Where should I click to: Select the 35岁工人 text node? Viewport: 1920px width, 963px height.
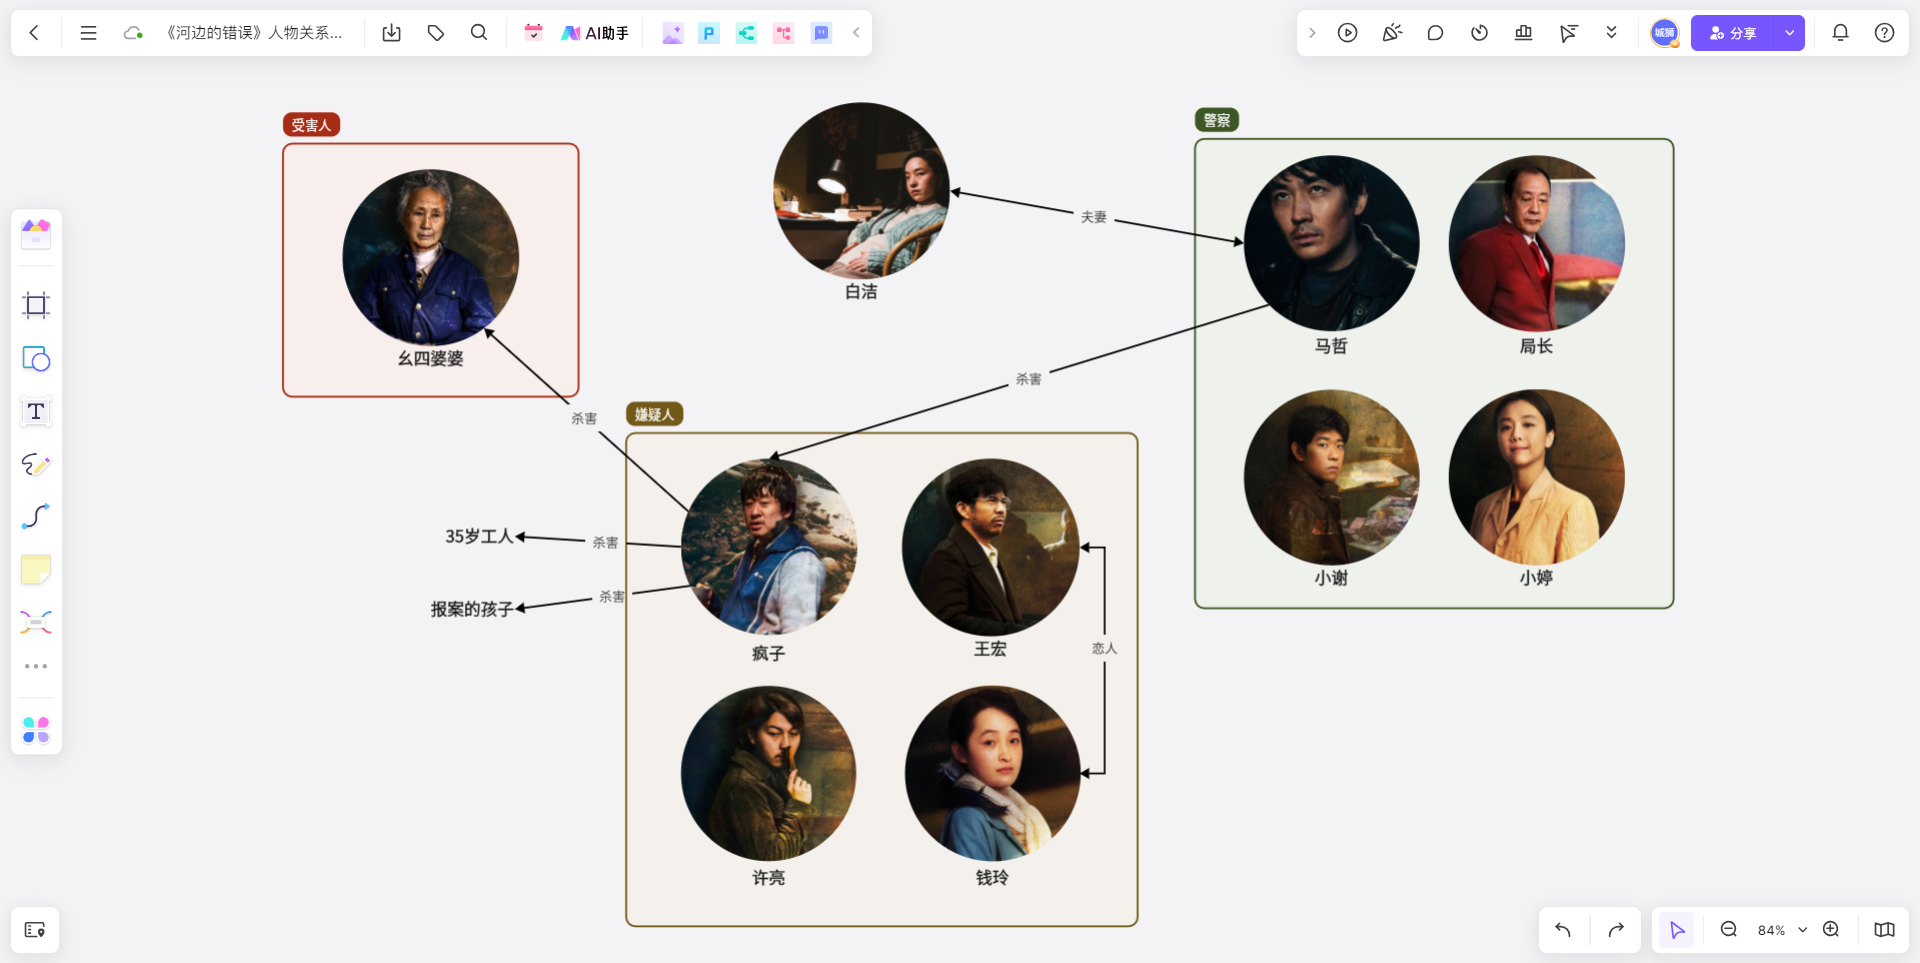pos(479,537)
